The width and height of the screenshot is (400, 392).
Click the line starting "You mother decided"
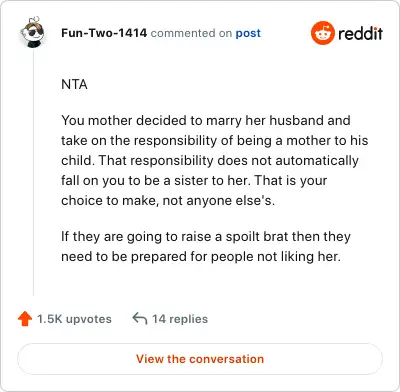click(x=206, y=121)
